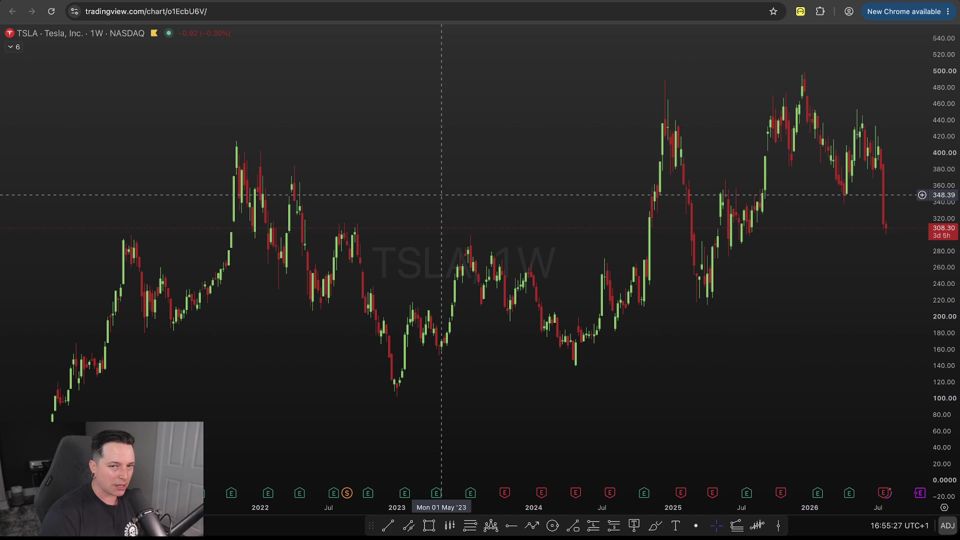This screenshot has height=540, width=960.
Task: Open timezone menu showing 16:55:27 UTC+1
Action: 899,525
